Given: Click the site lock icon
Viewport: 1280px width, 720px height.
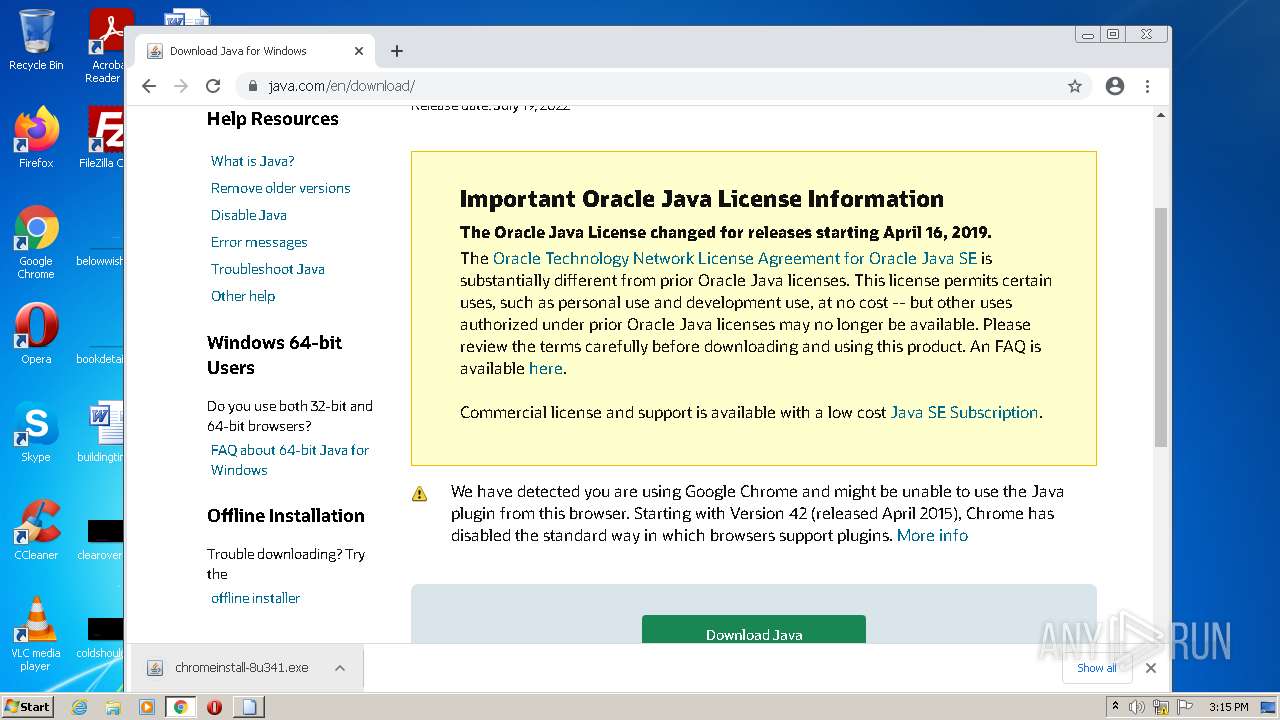Looking at the screenshot, I should point(252,86).
